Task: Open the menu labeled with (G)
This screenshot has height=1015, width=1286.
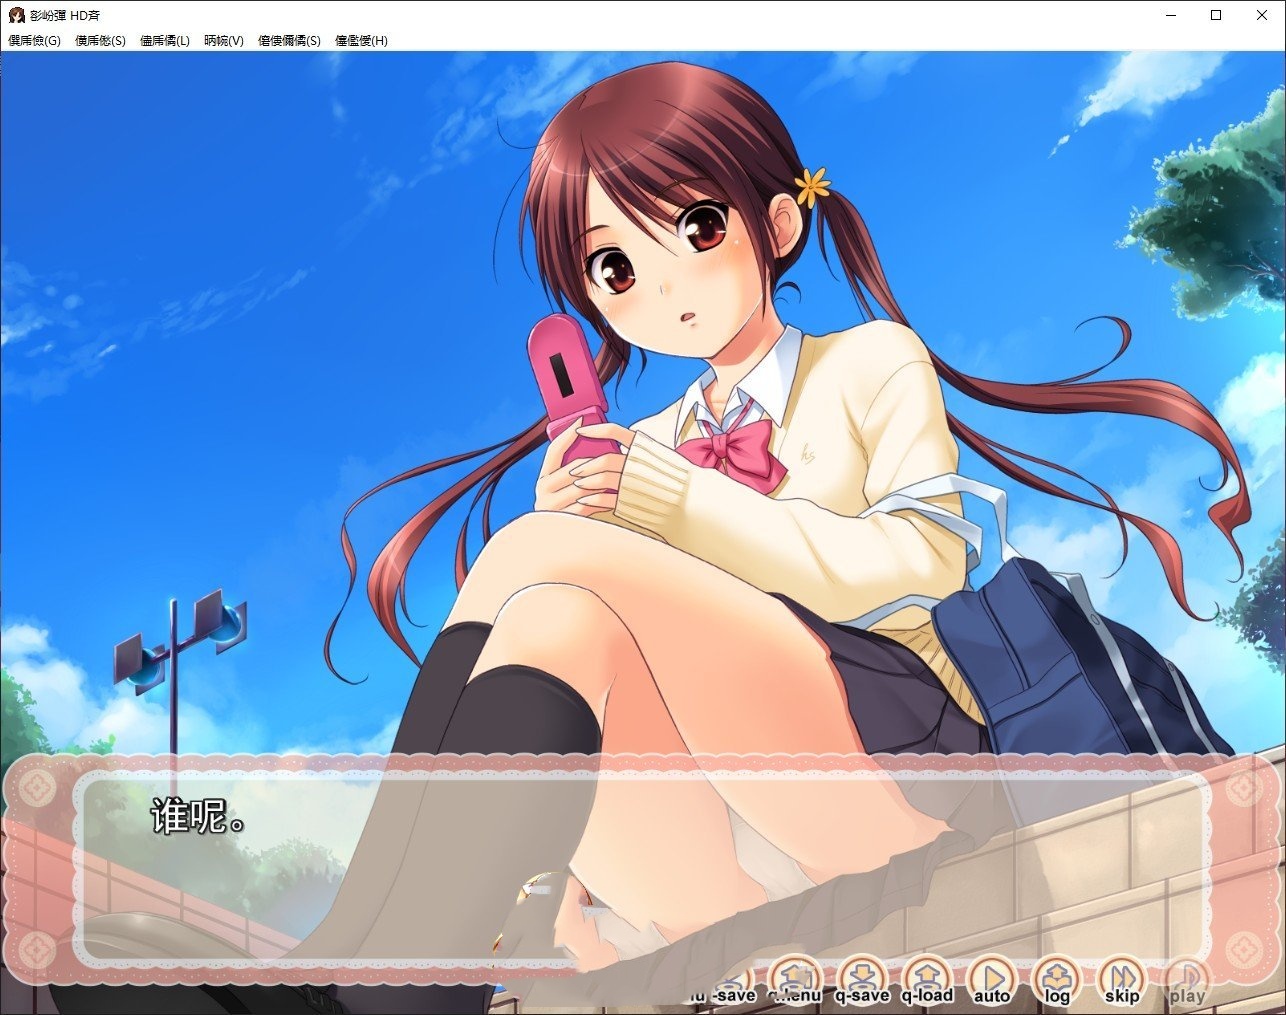Action: coord(34,41)
